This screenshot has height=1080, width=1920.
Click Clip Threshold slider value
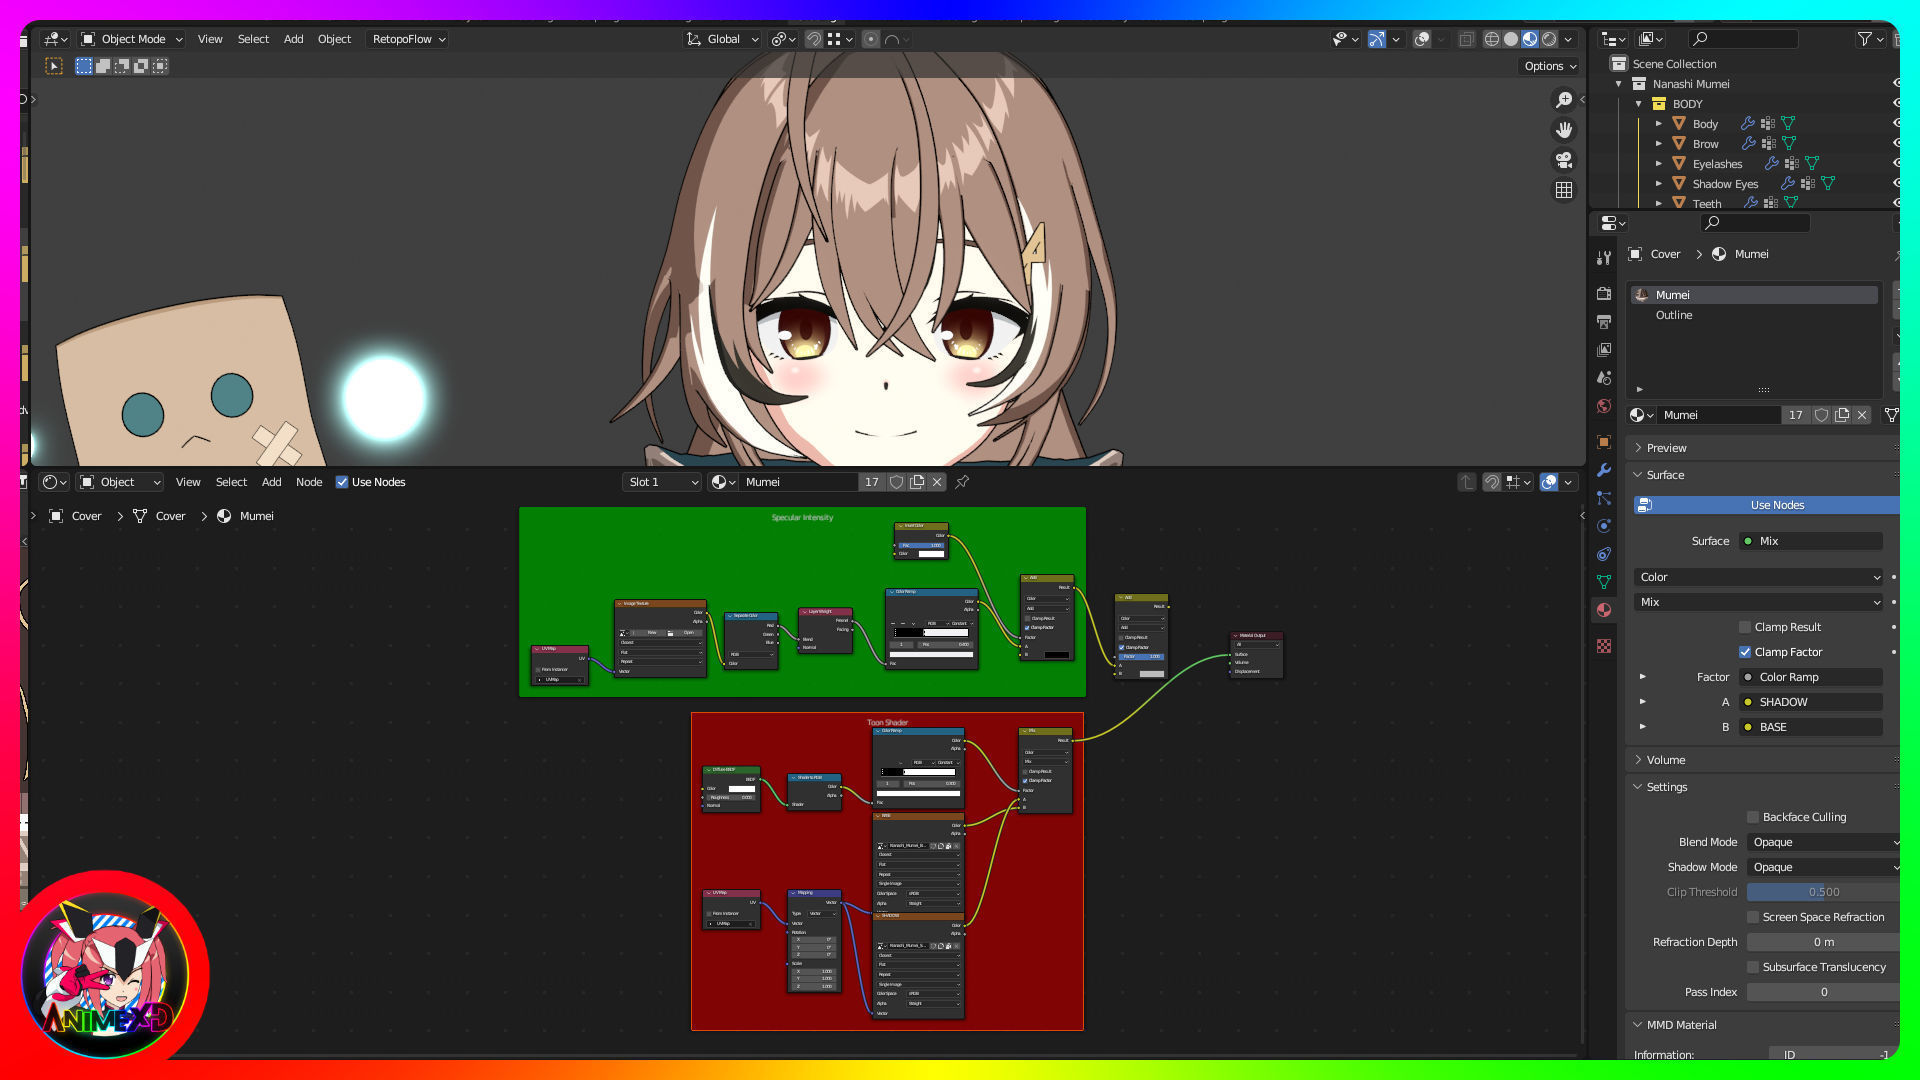1823,892
